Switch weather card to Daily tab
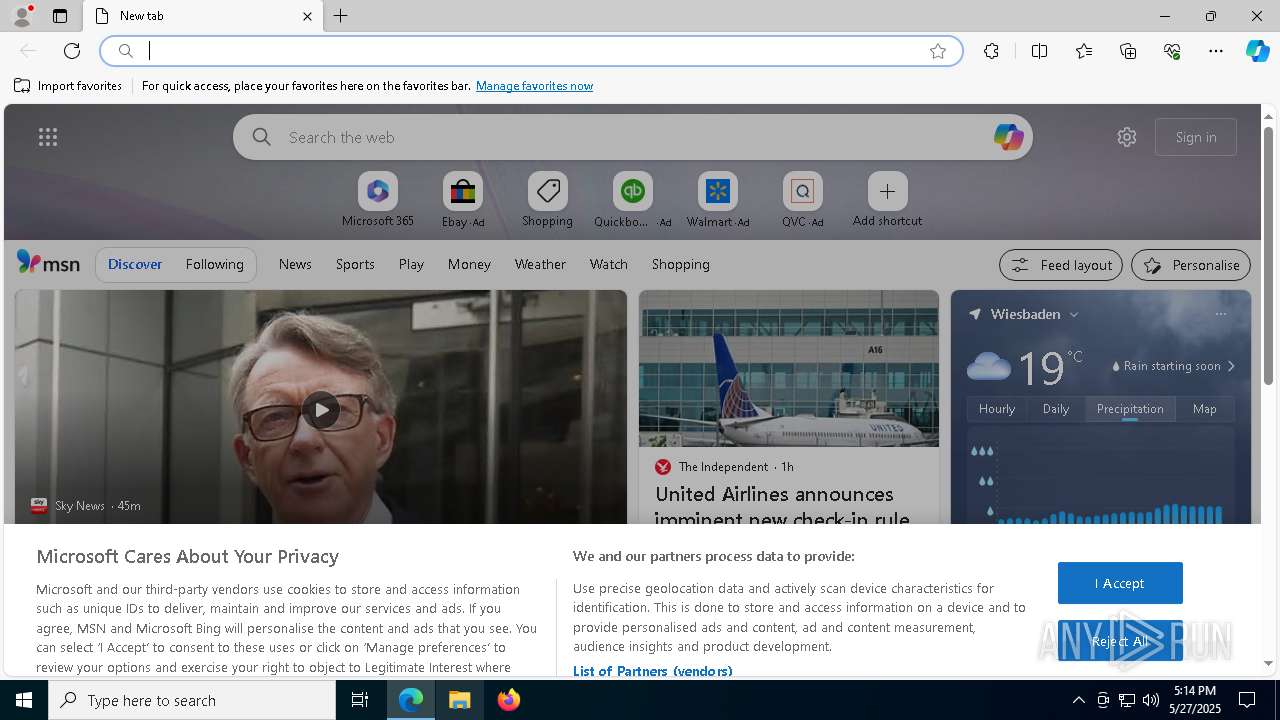This screenshot has width=1280, height=720. [x=1056, y=409]
